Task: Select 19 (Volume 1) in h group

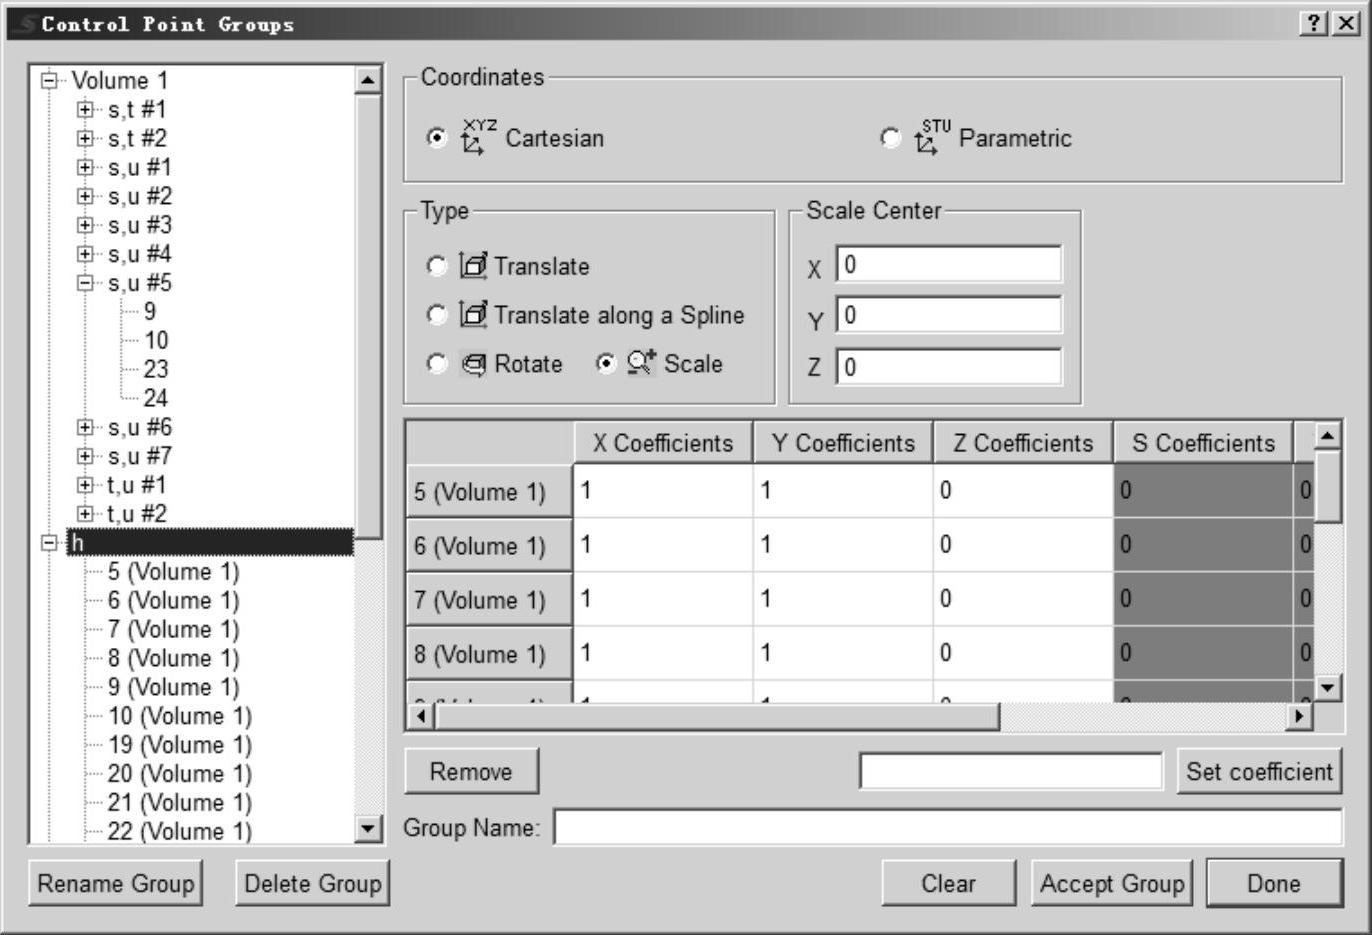Action: pyautogui.click(x=180, y=745)
